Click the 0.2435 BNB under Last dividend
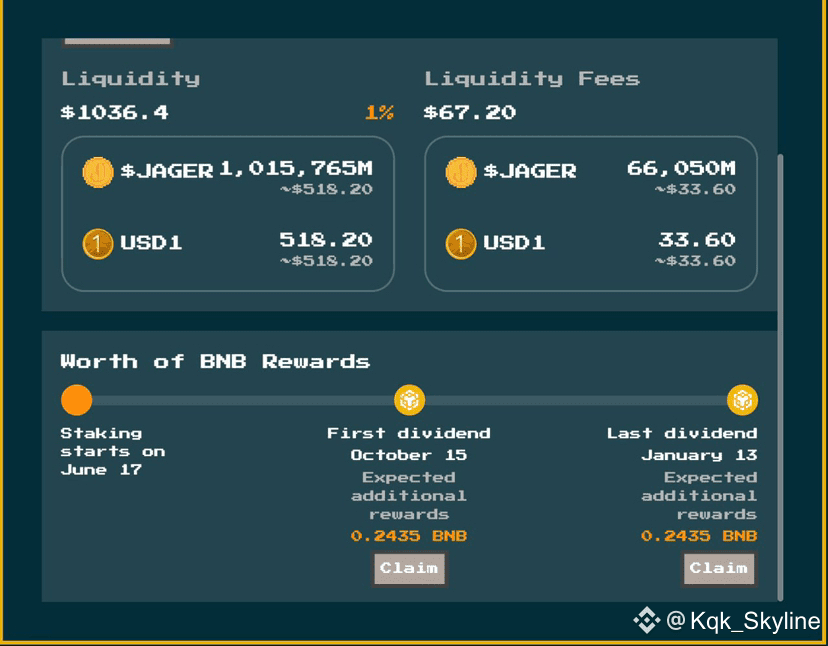Screen dimensions: 828x646 coord(699,536)
